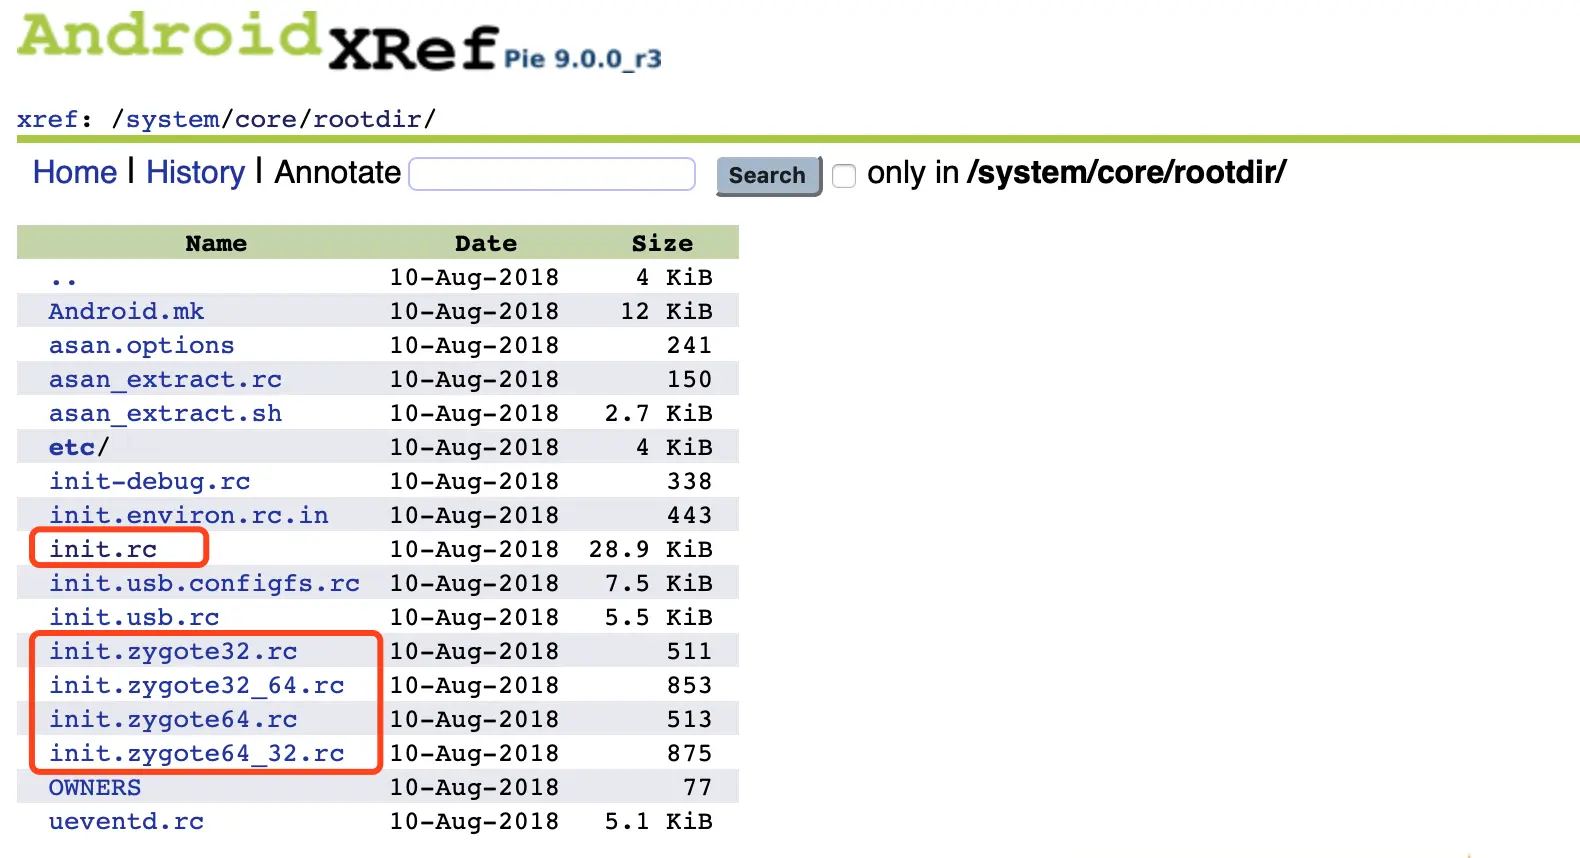Click the Size column header
Image resolution: width=1580 pixels, height=858 pixels.
tap(662, 243)
